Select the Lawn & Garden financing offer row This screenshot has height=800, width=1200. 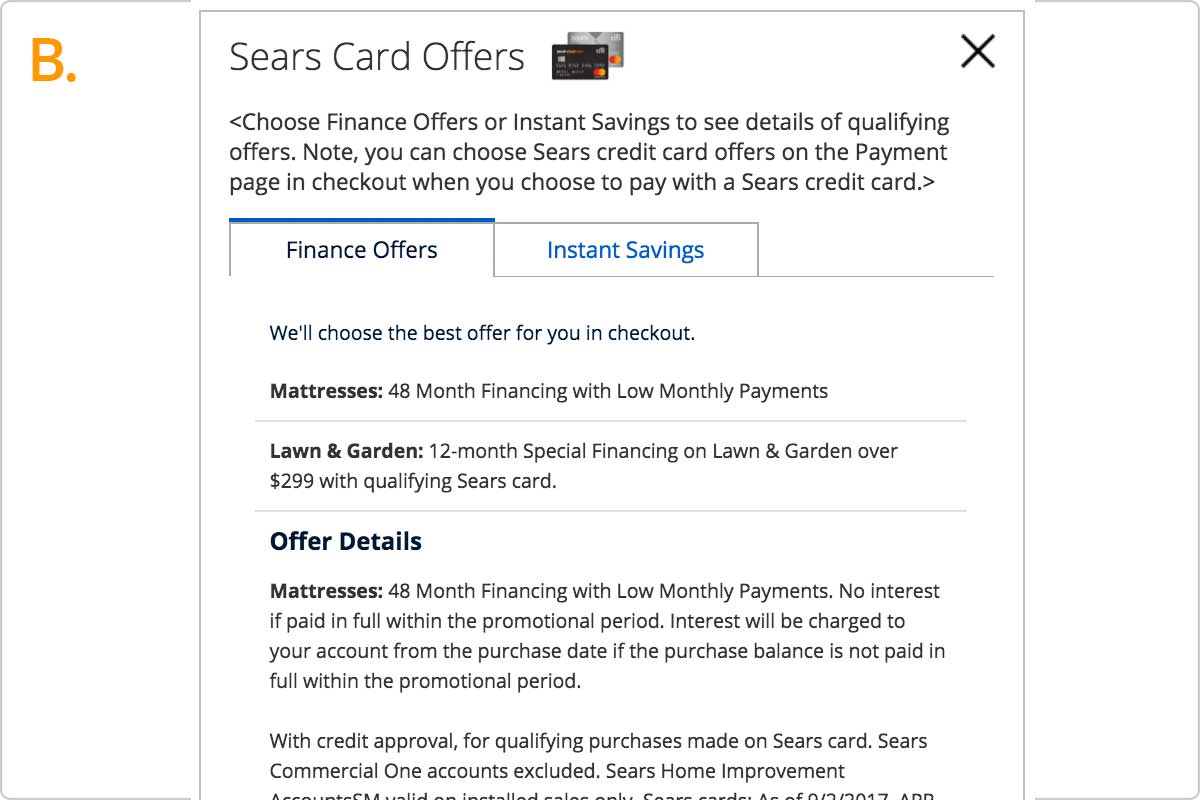(x=611, y=466)
